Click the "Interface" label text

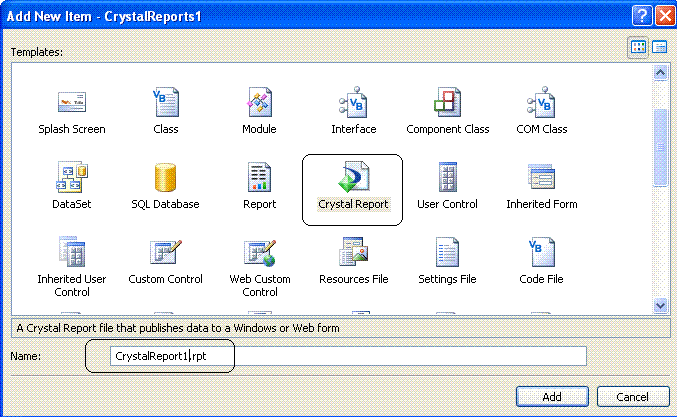tap(354, 129)
